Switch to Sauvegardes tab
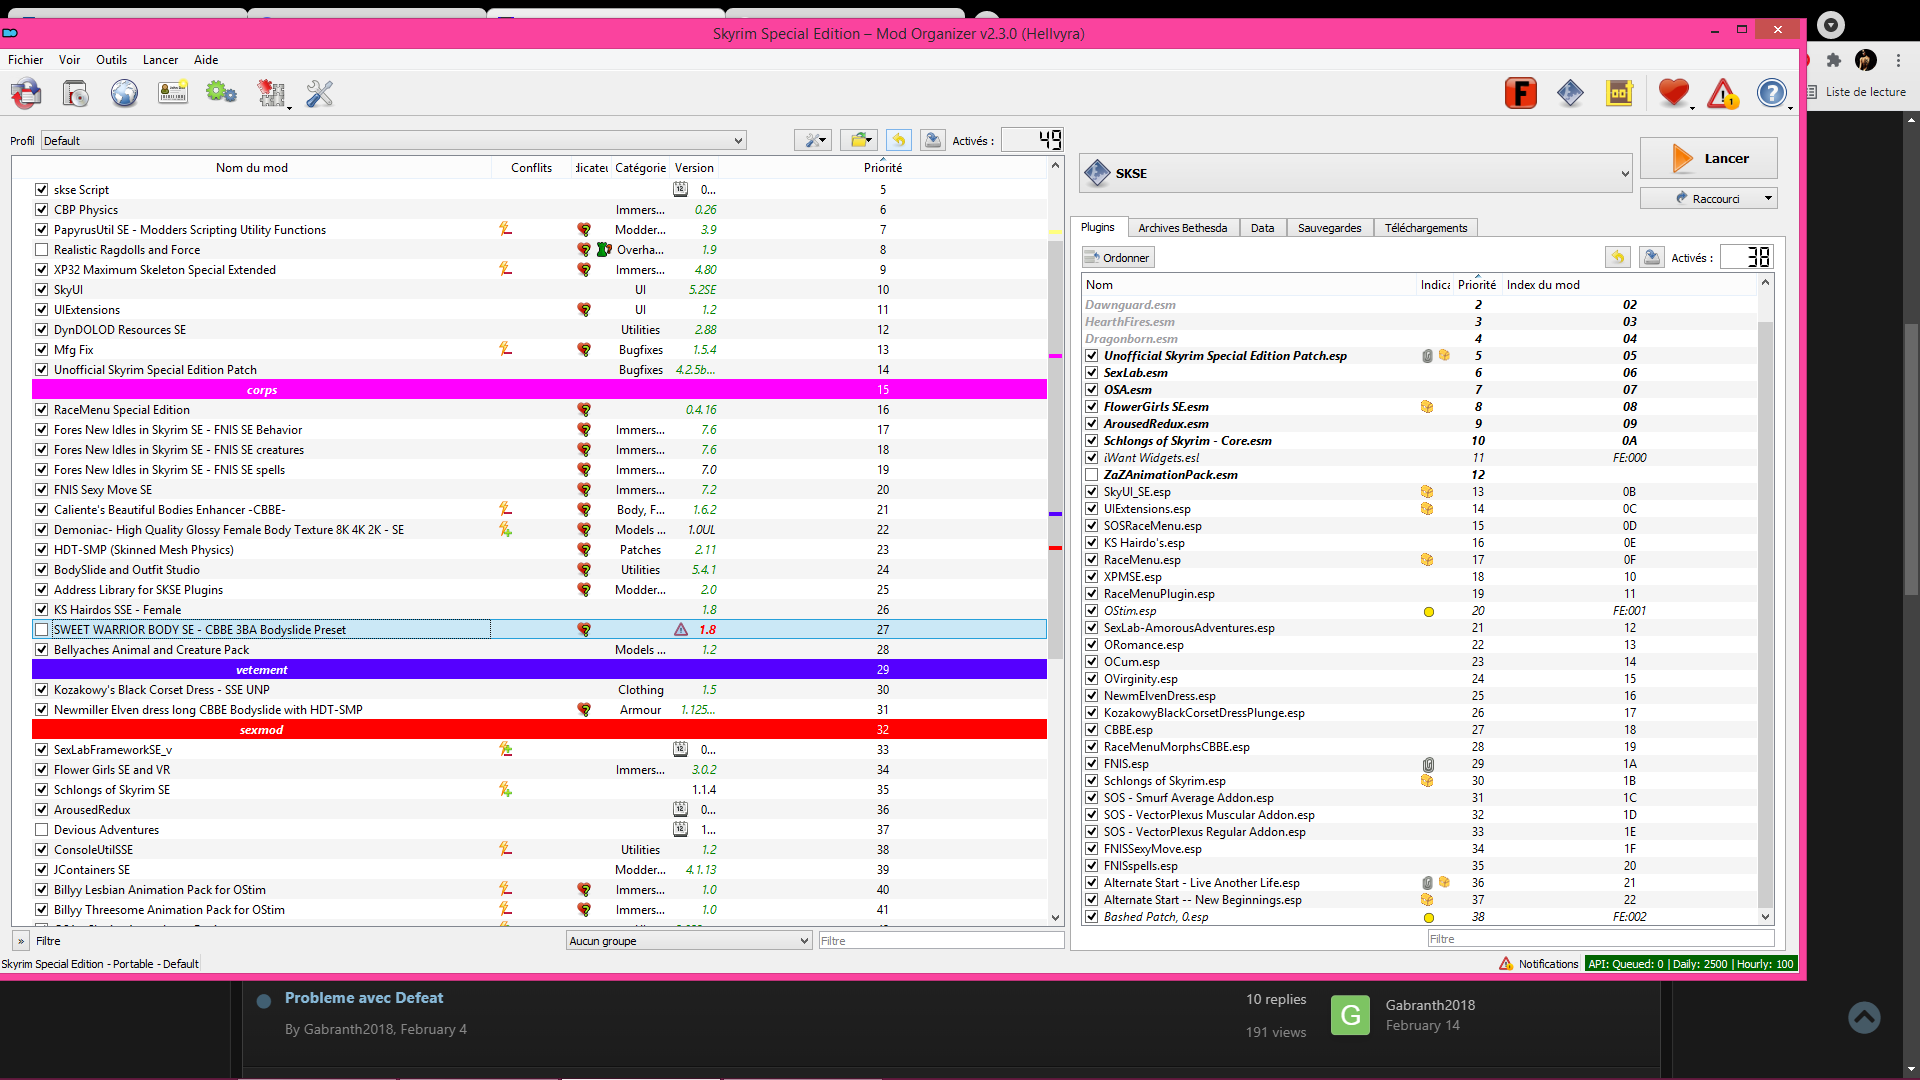The image size is (1920, 1080). 1329,228
